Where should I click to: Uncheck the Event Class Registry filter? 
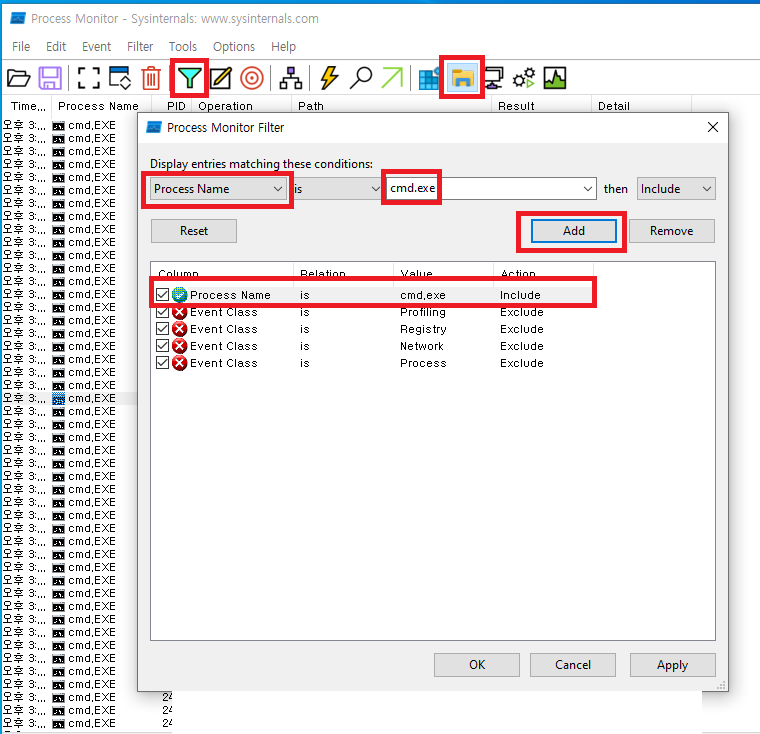coord(162,329)
